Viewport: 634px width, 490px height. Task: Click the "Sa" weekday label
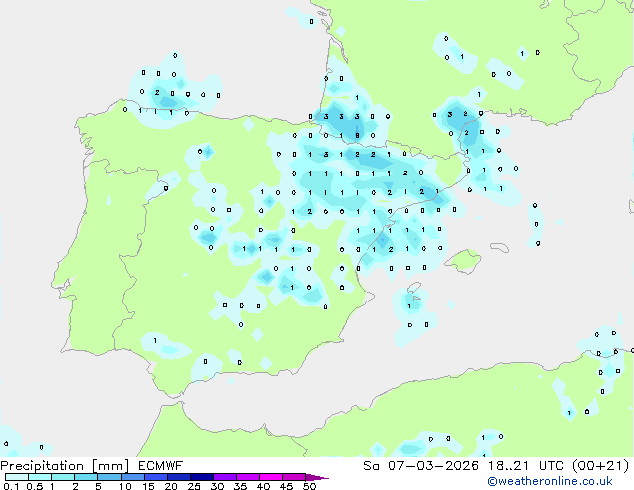[371, 466]
